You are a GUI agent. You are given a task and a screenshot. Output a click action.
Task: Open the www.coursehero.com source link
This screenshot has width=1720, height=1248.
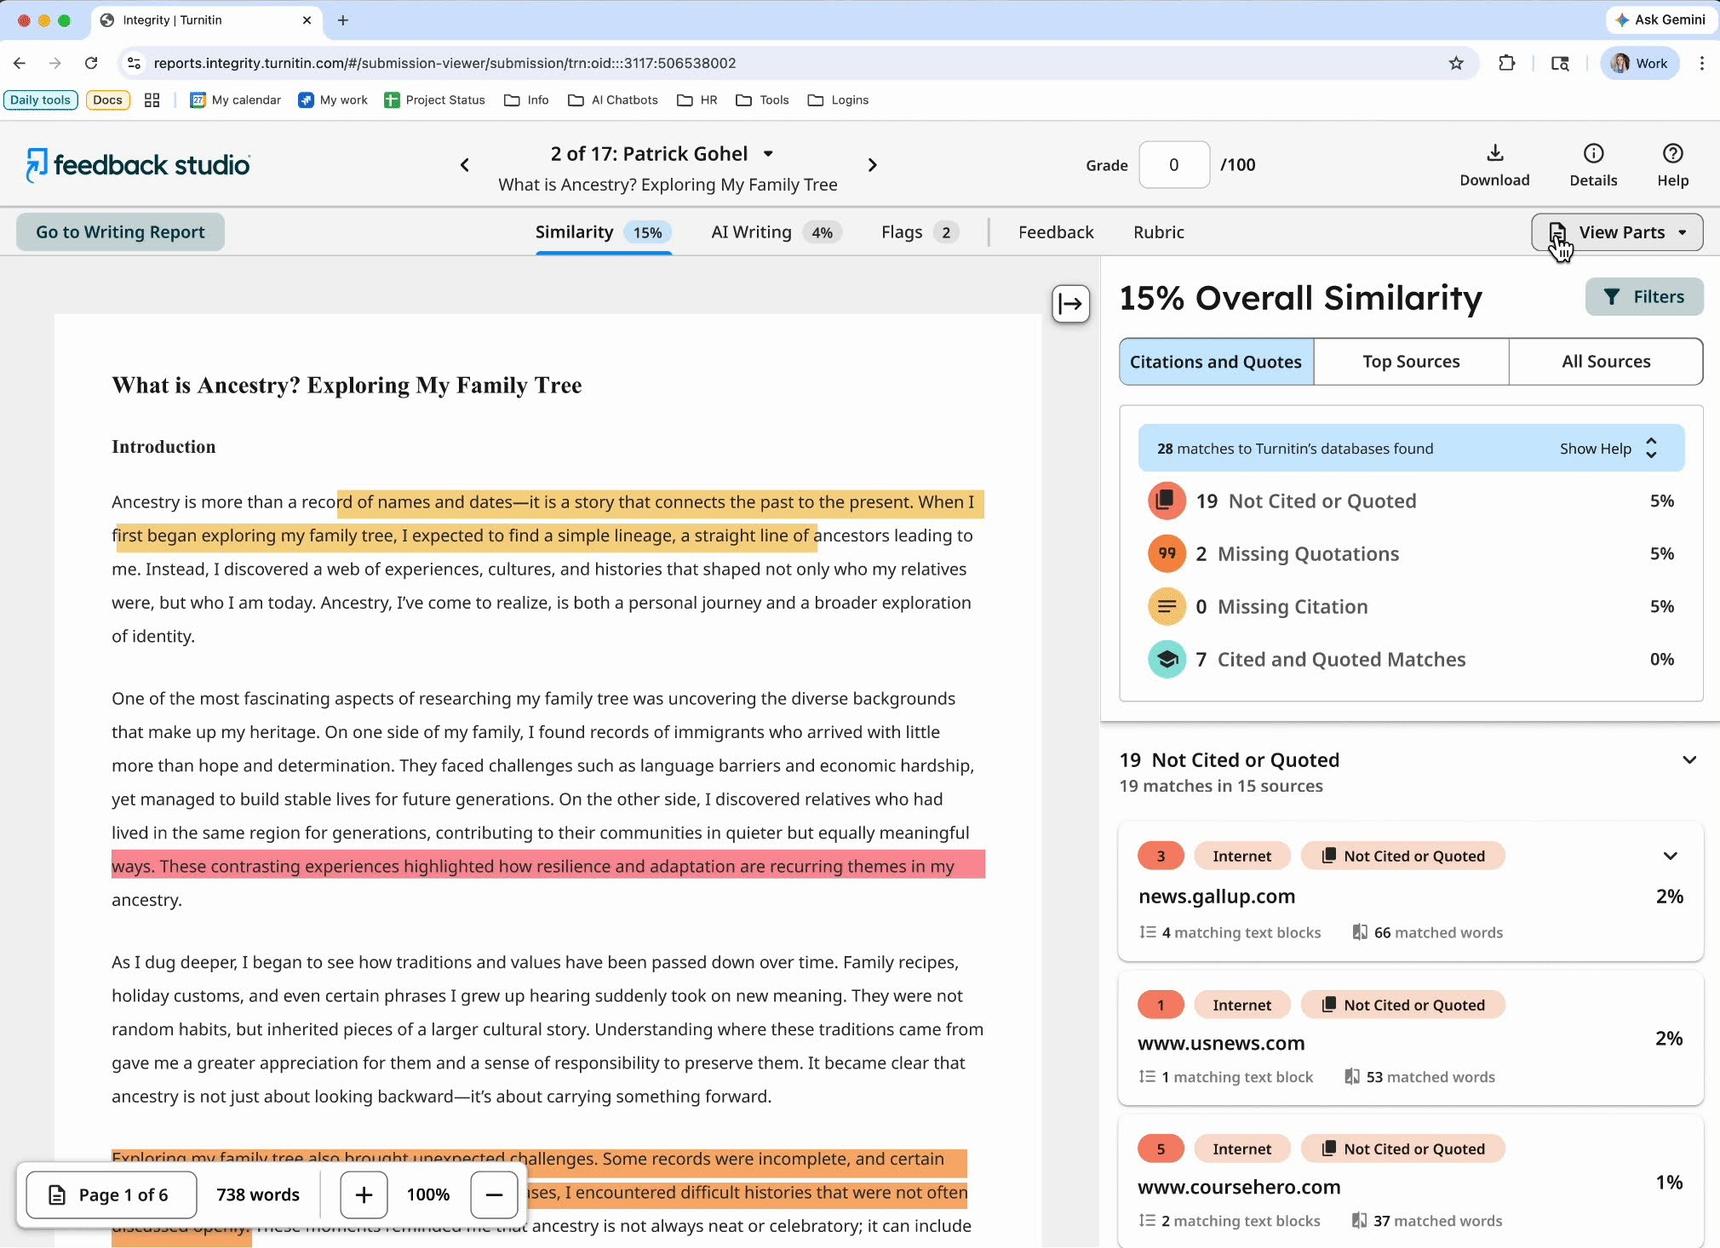pyautogui.click(x=1239, y=1187)
